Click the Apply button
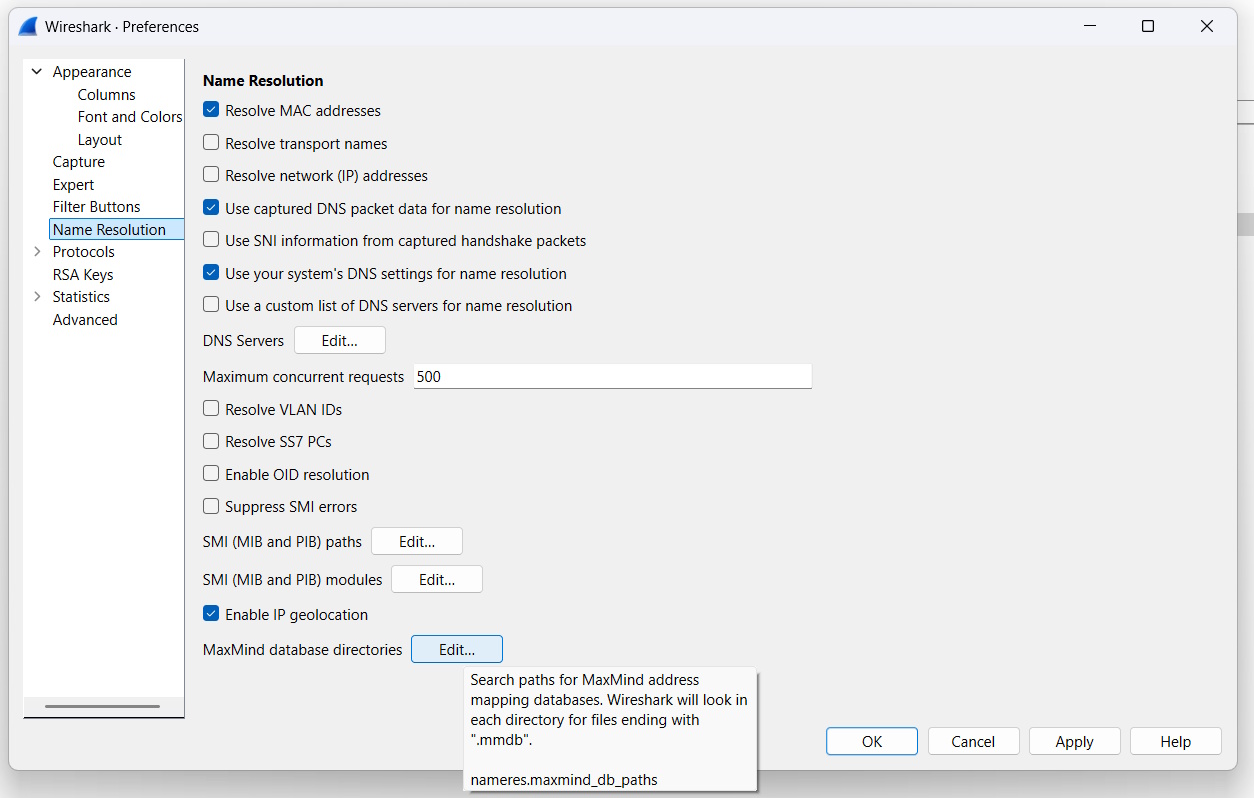Screen dimensions: 1254x798 (x=1075, y=742)
